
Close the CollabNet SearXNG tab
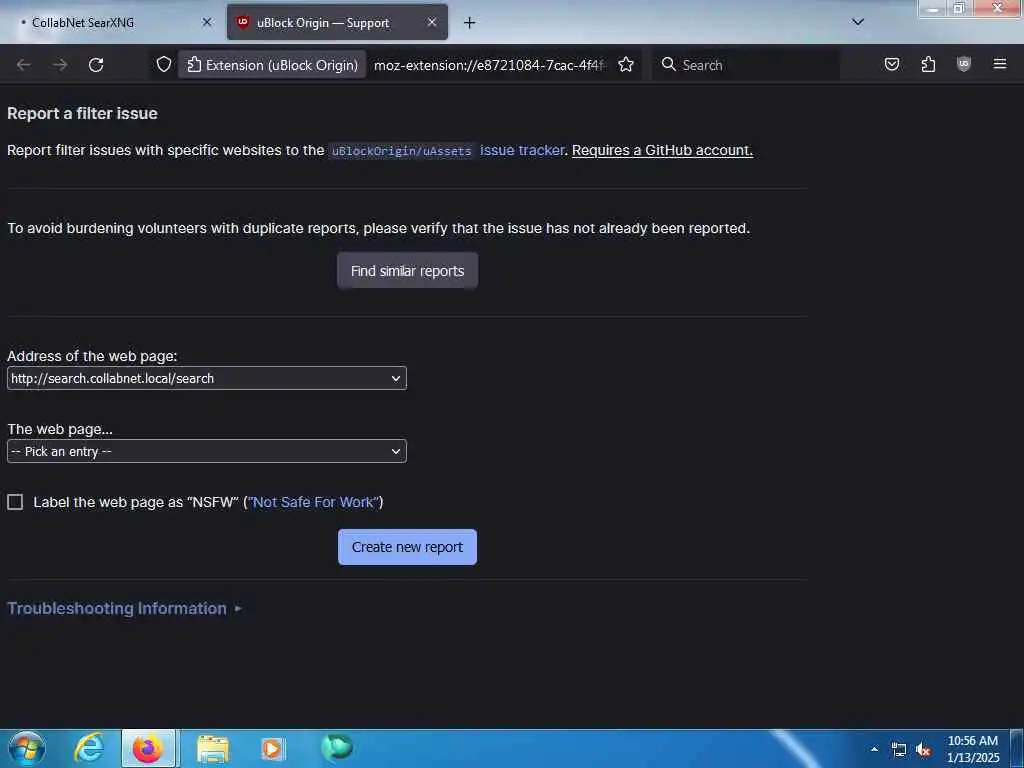point(207,22)
